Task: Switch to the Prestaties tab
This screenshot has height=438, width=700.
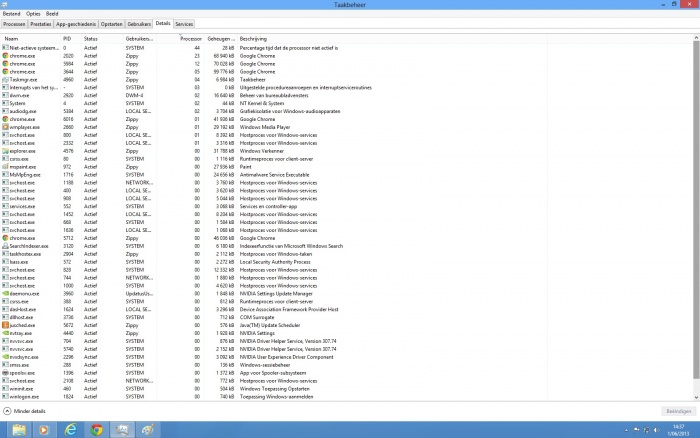Action: (41, 24)
